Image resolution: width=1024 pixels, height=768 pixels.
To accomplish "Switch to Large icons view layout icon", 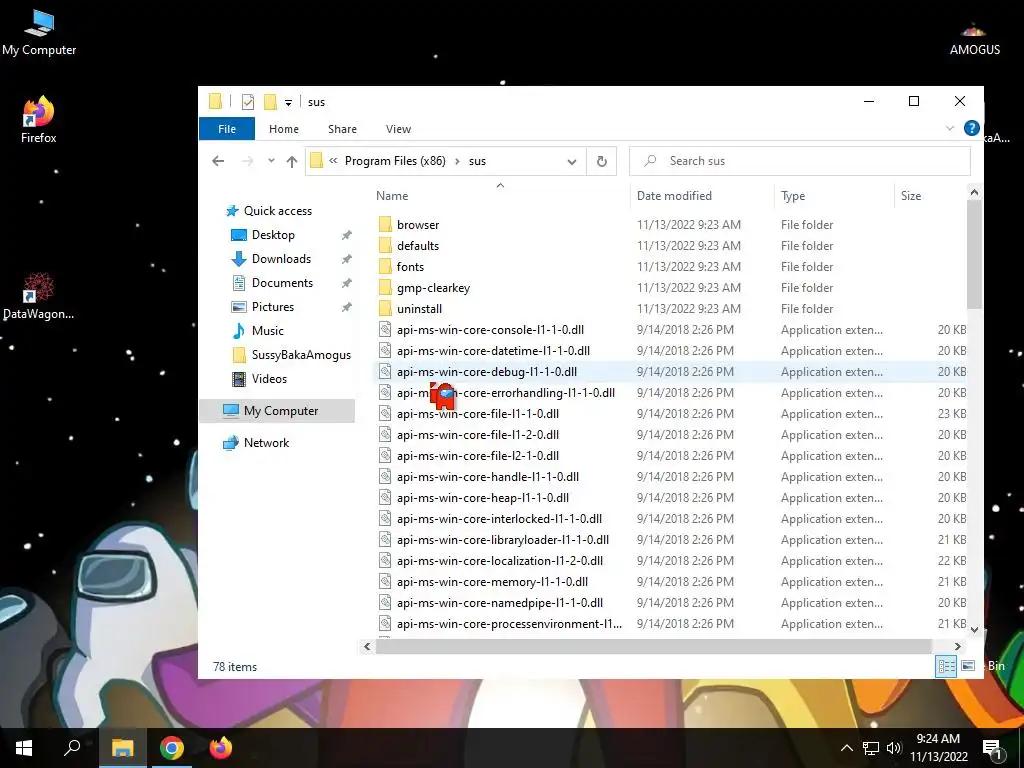I will (968, 666).
